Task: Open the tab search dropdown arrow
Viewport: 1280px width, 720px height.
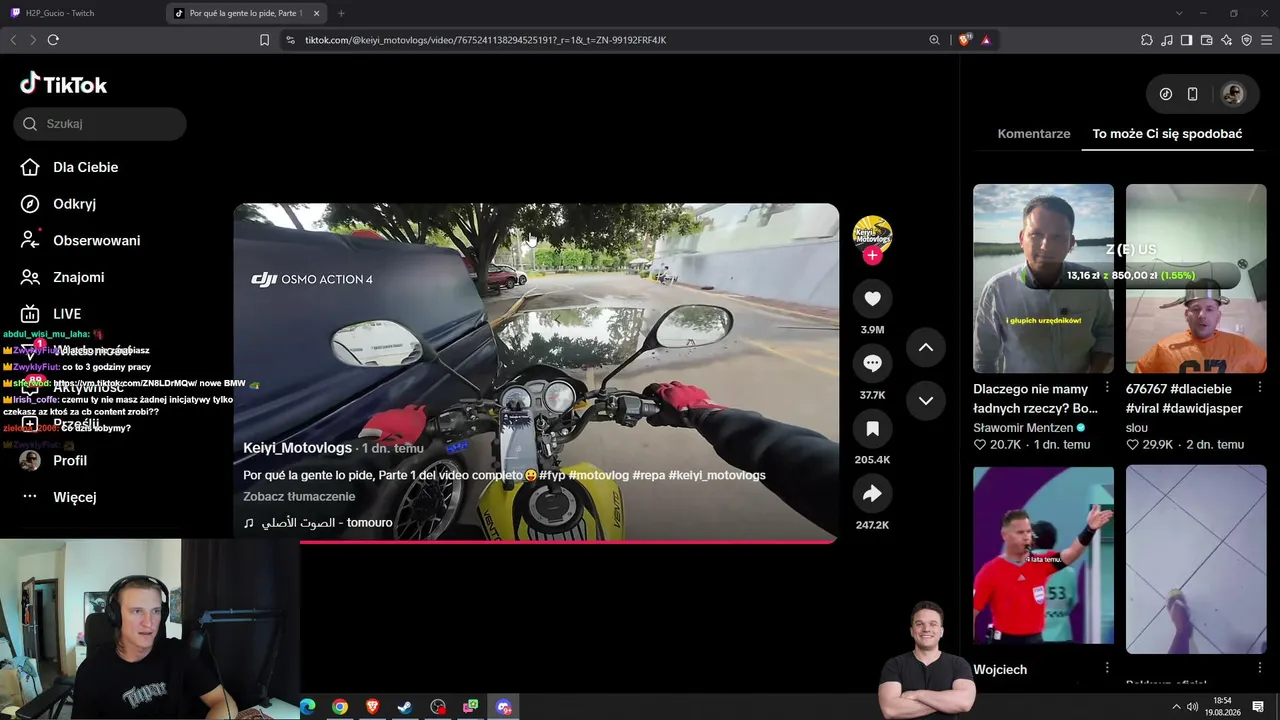Action: pyautogui.click(x=1178, y=13)
